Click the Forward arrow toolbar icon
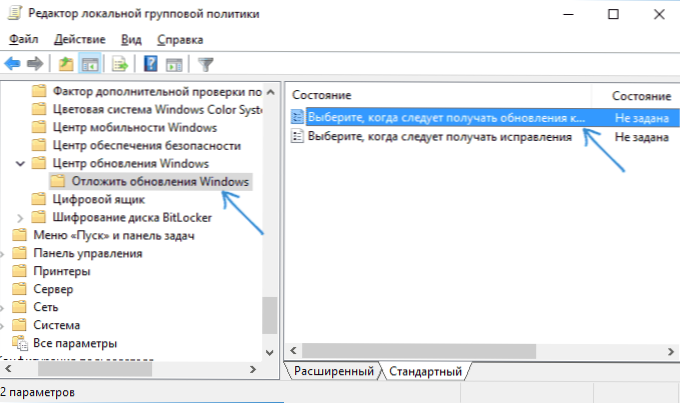This screenshot has width=680, height=403. [35, 64]
